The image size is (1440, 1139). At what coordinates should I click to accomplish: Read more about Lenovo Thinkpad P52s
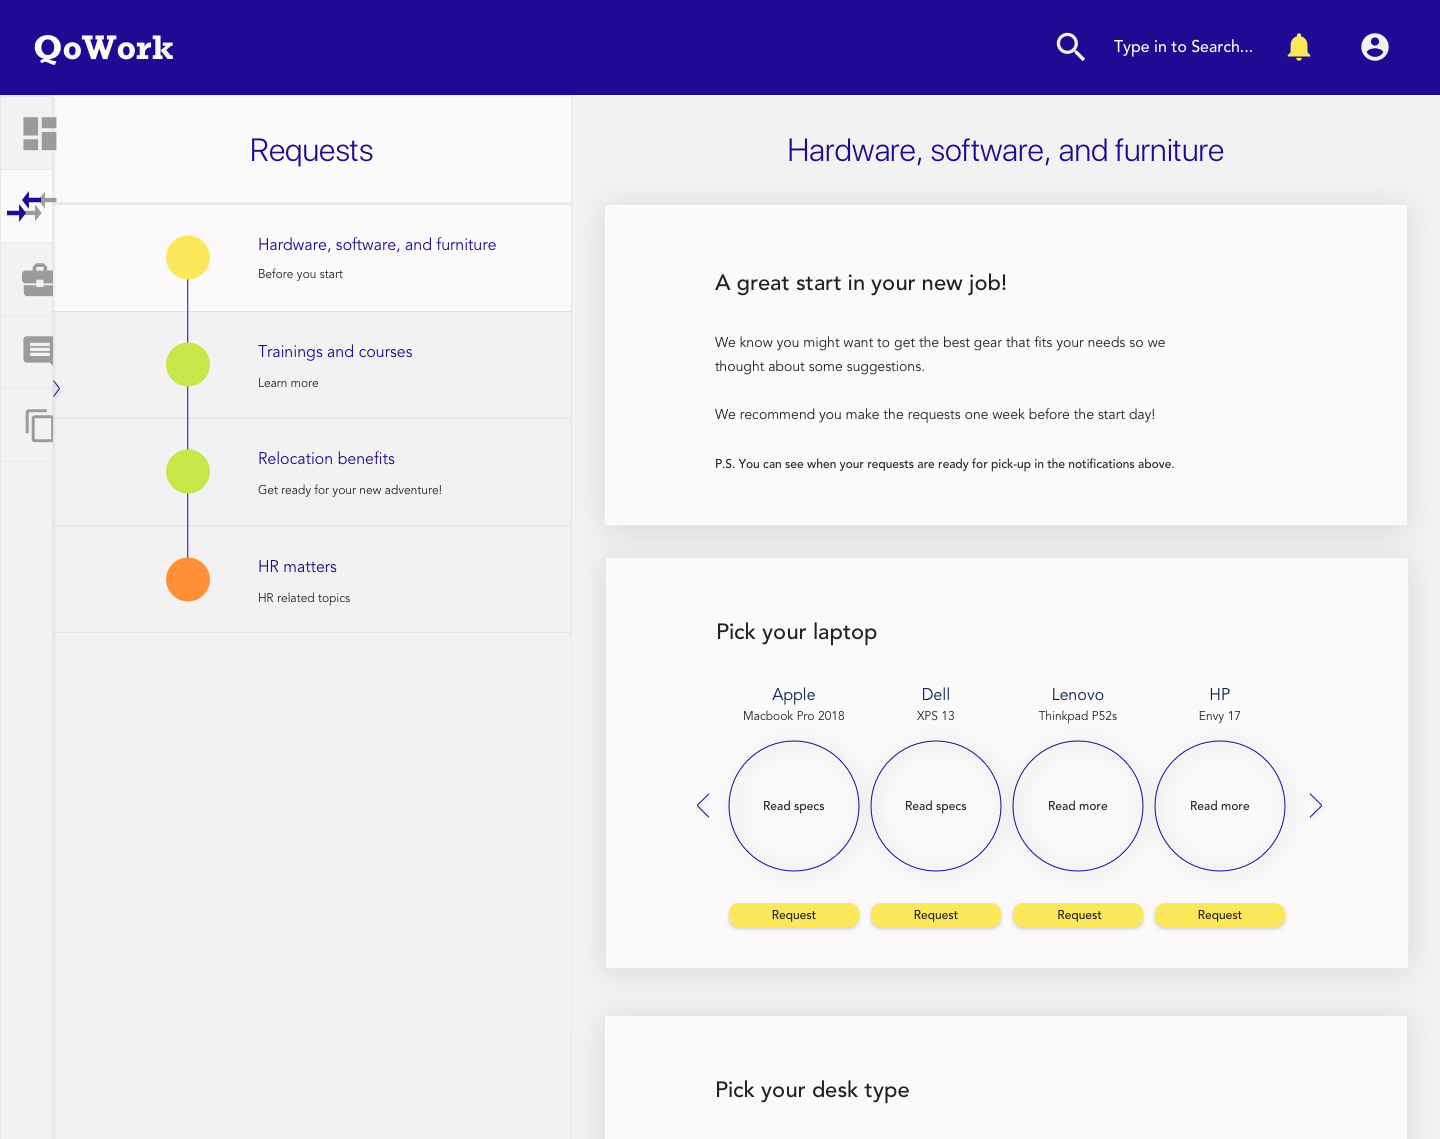pos(1077,806)
